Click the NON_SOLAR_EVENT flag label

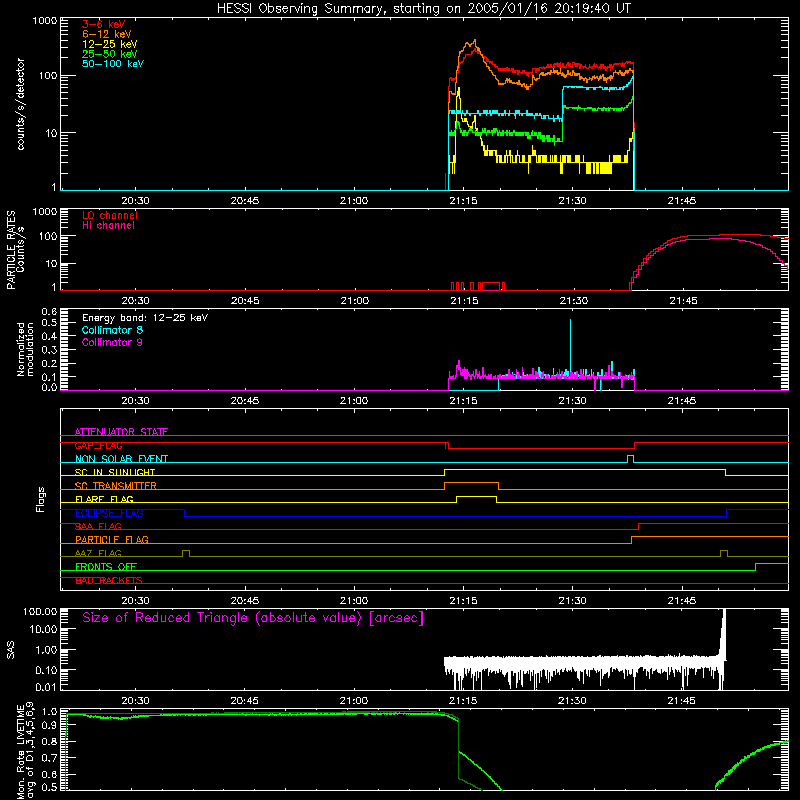click(x=121, y=459)
